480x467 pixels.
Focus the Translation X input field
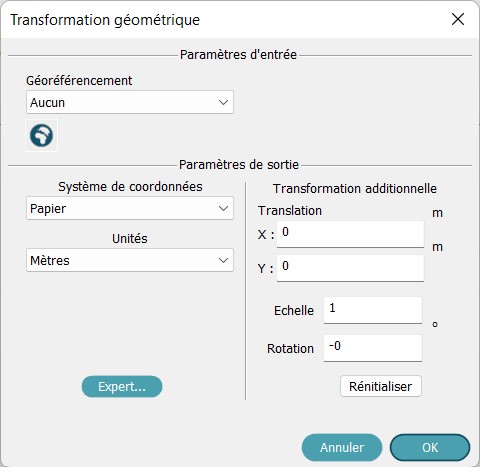(350, 234)
